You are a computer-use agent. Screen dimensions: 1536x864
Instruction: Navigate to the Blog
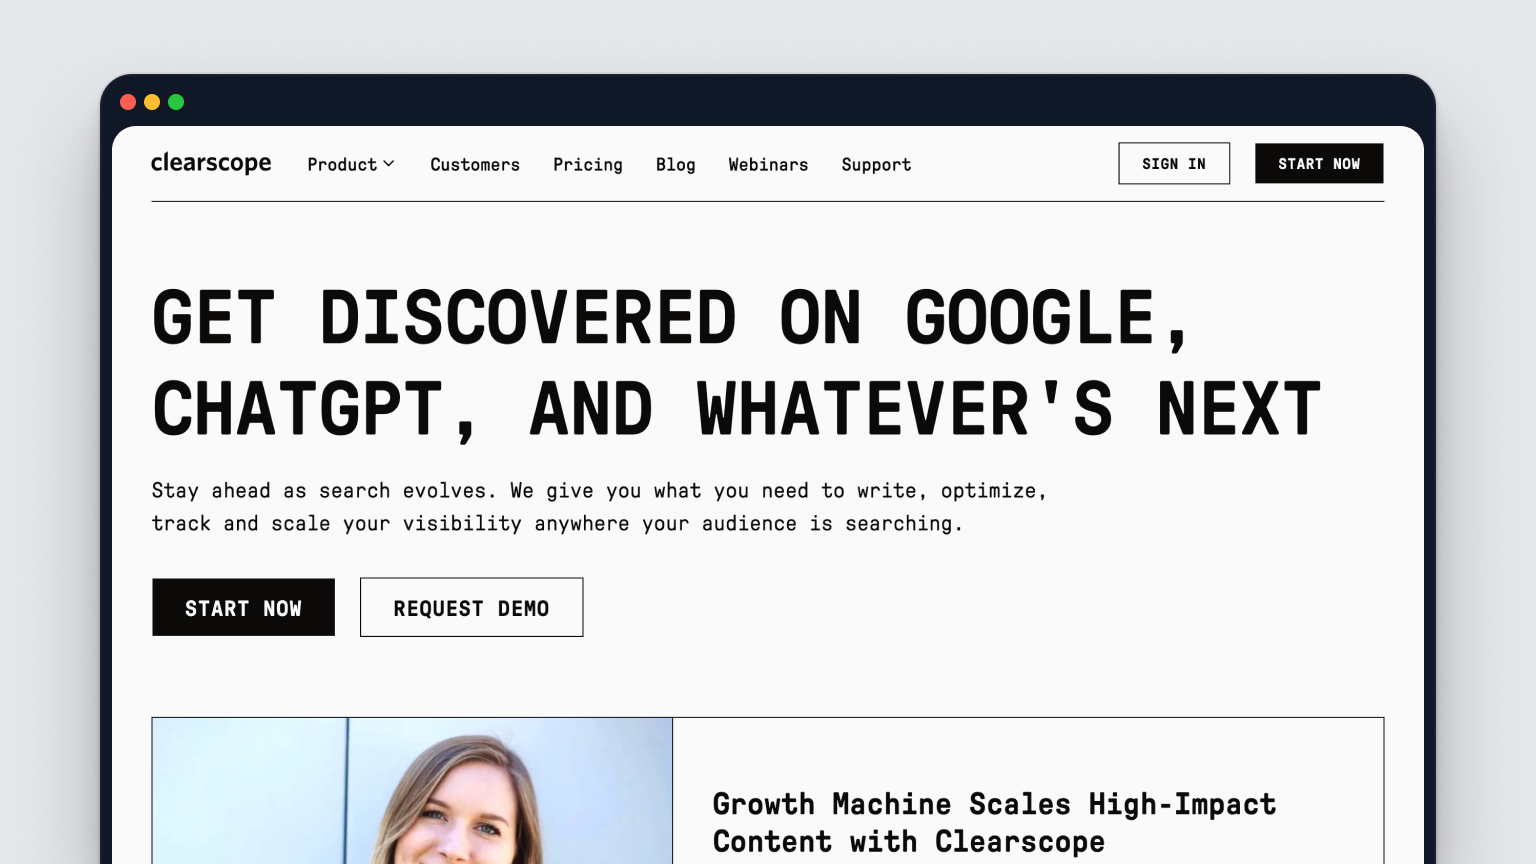(x=675, y=164)
